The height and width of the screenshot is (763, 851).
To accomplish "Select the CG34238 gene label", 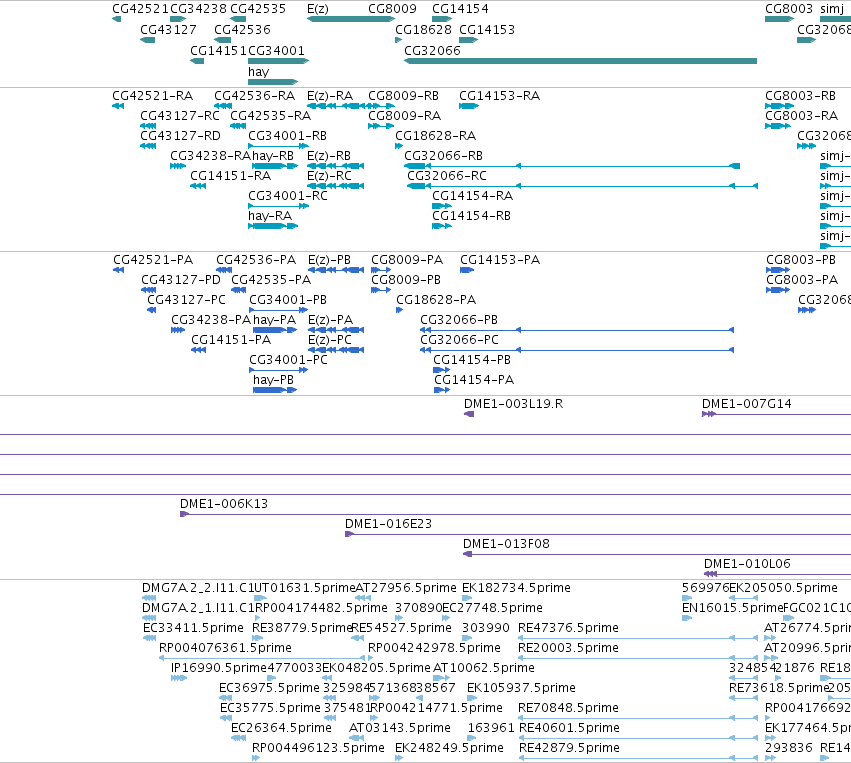I will (199, 9).
